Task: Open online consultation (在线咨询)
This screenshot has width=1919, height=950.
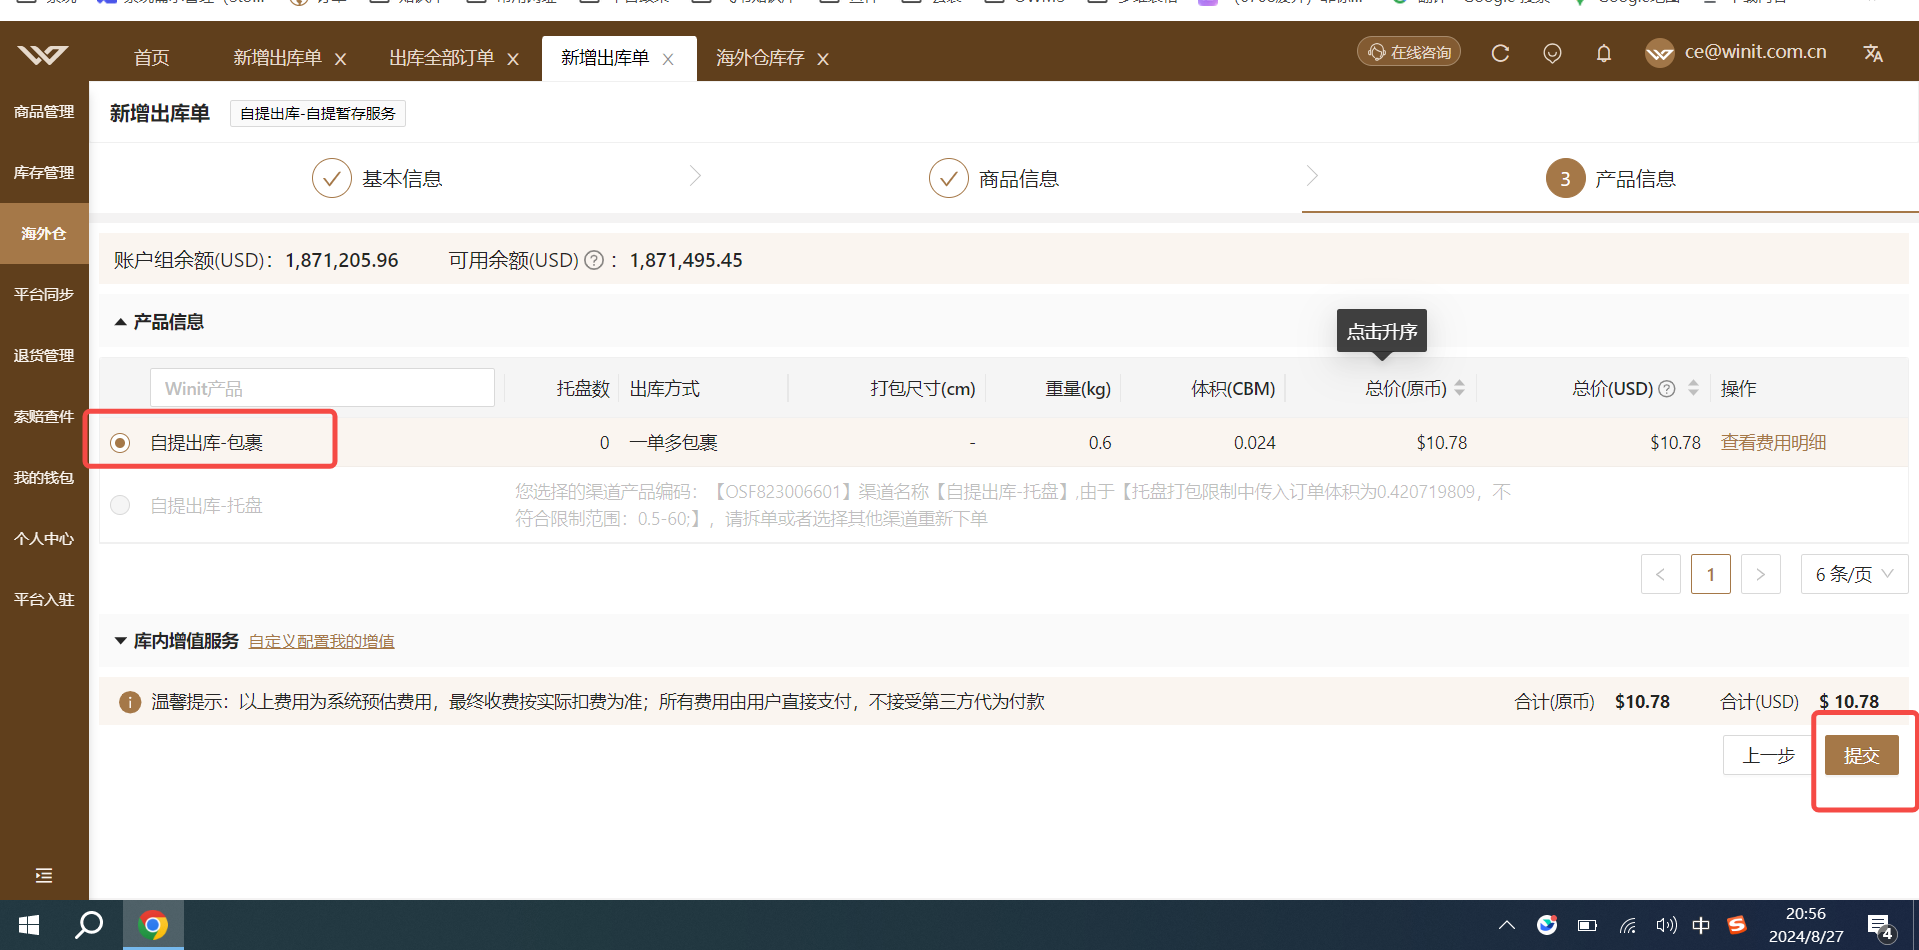Action: point(1409,52)
